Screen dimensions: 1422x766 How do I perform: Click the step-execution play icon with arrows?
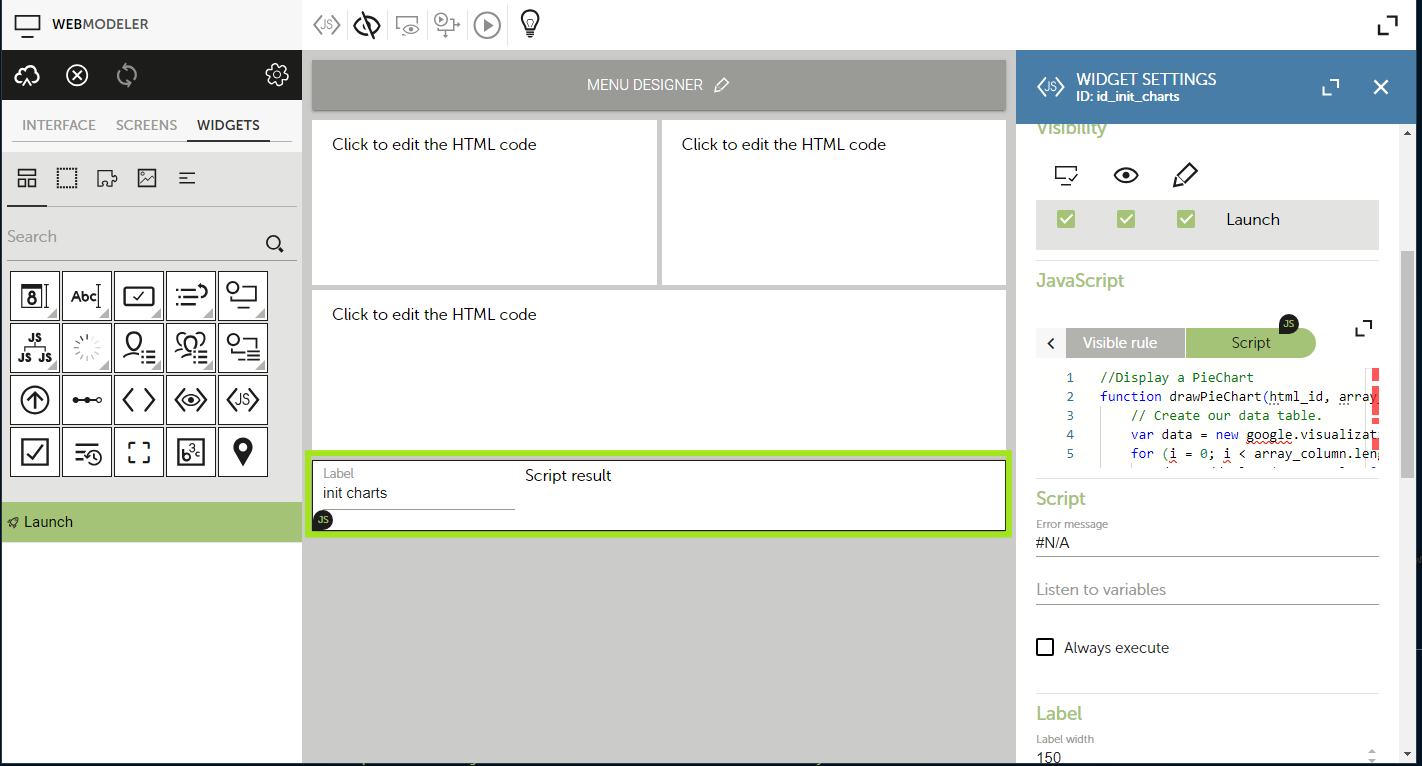click(x=446, y=25)
